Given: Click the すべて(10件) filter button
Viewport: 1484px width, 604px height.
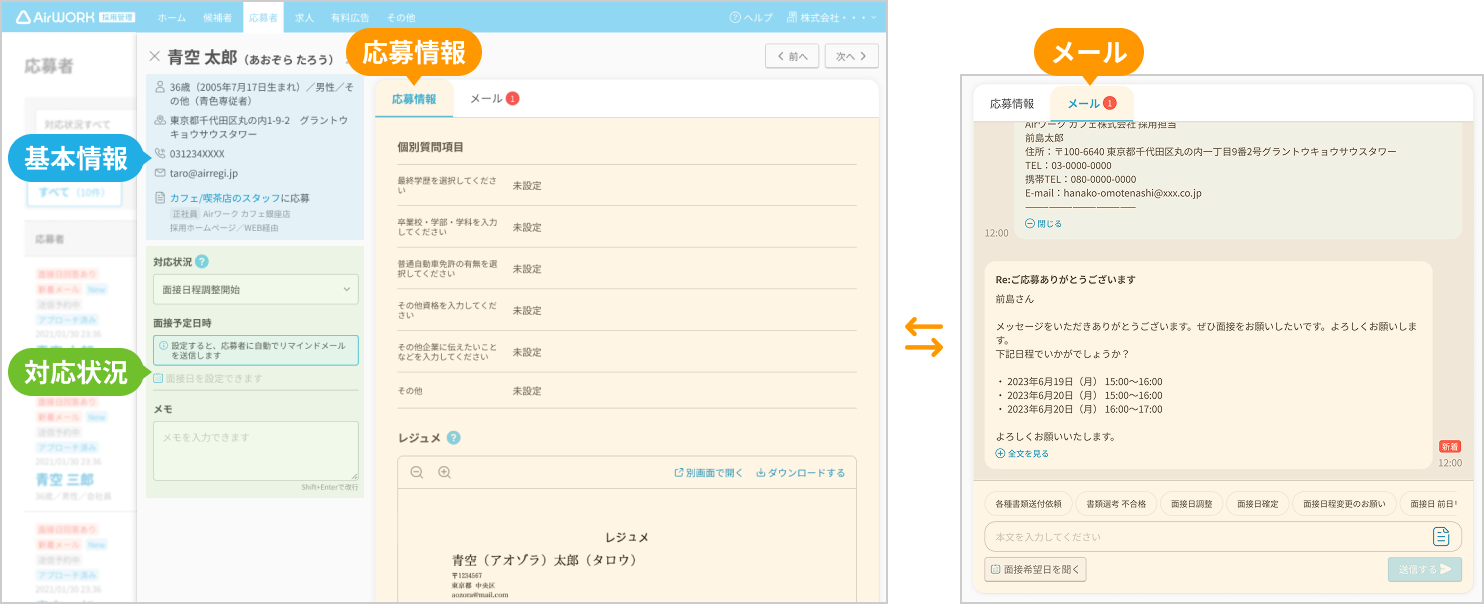Looking at the screenshot, I should 74,191.
